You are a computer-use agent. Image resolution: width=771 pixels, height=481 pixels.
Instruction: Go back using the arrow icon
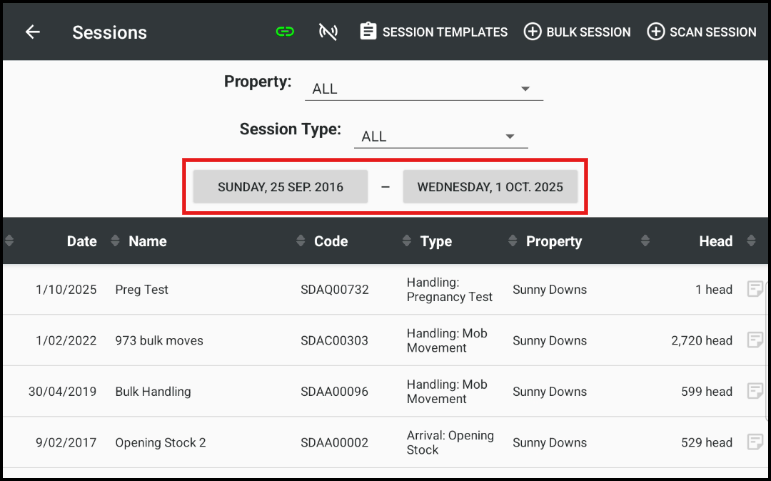[33, 32]
